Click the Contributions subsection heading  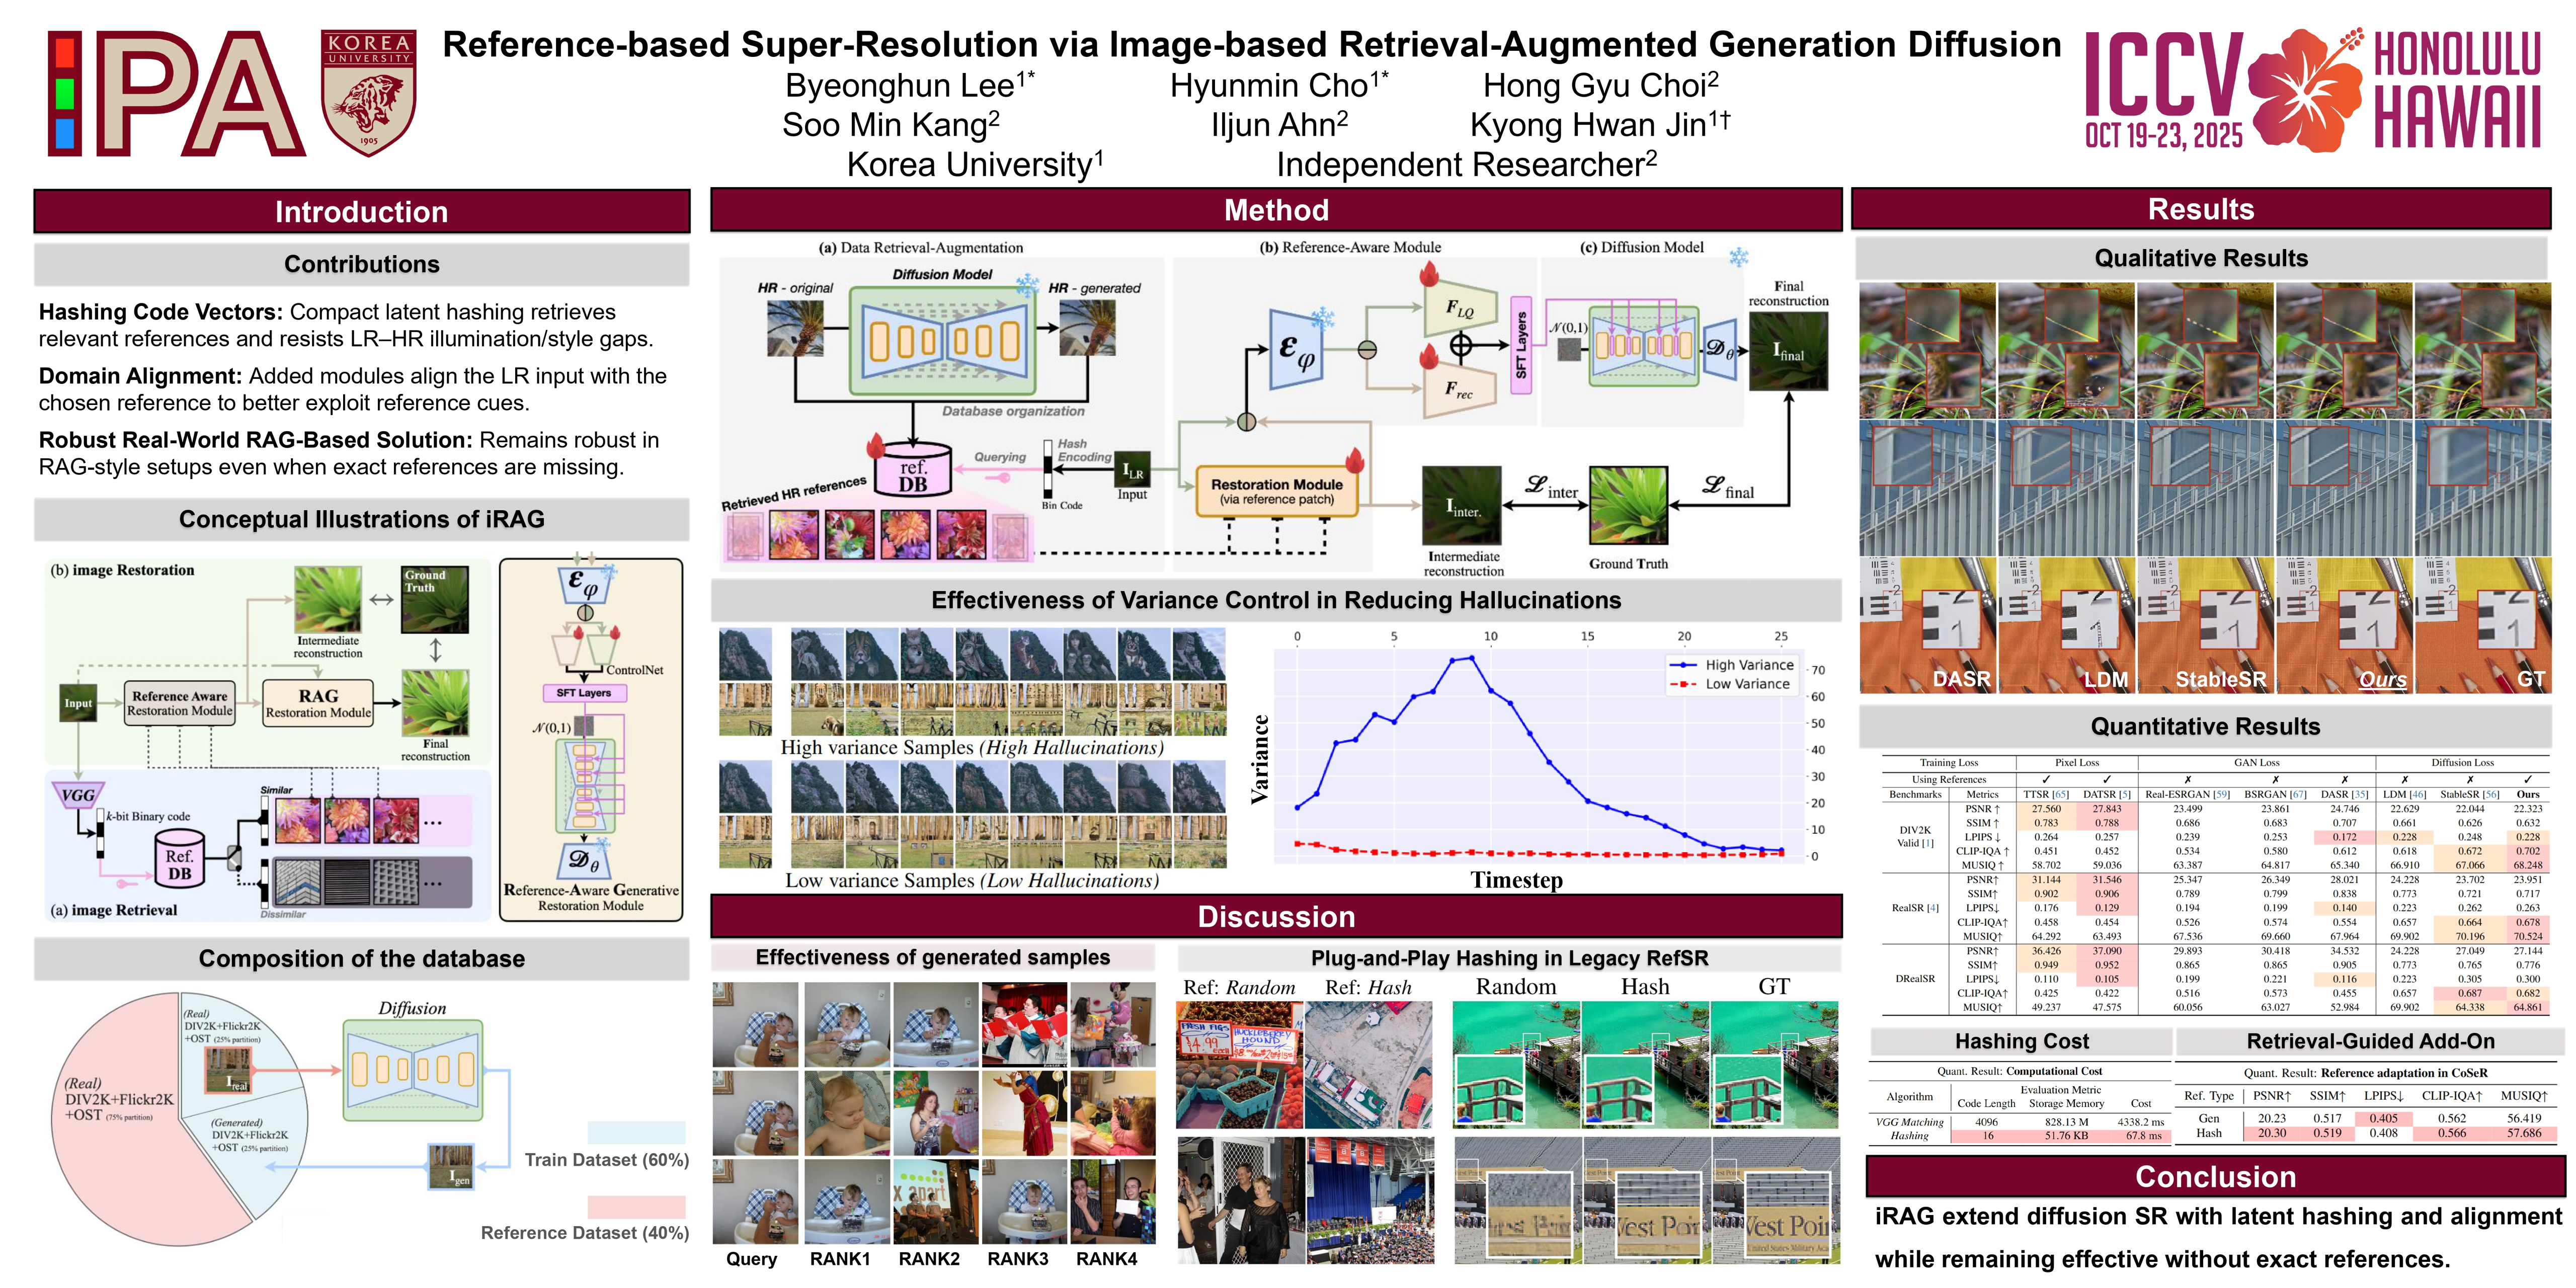coord(361,264)
